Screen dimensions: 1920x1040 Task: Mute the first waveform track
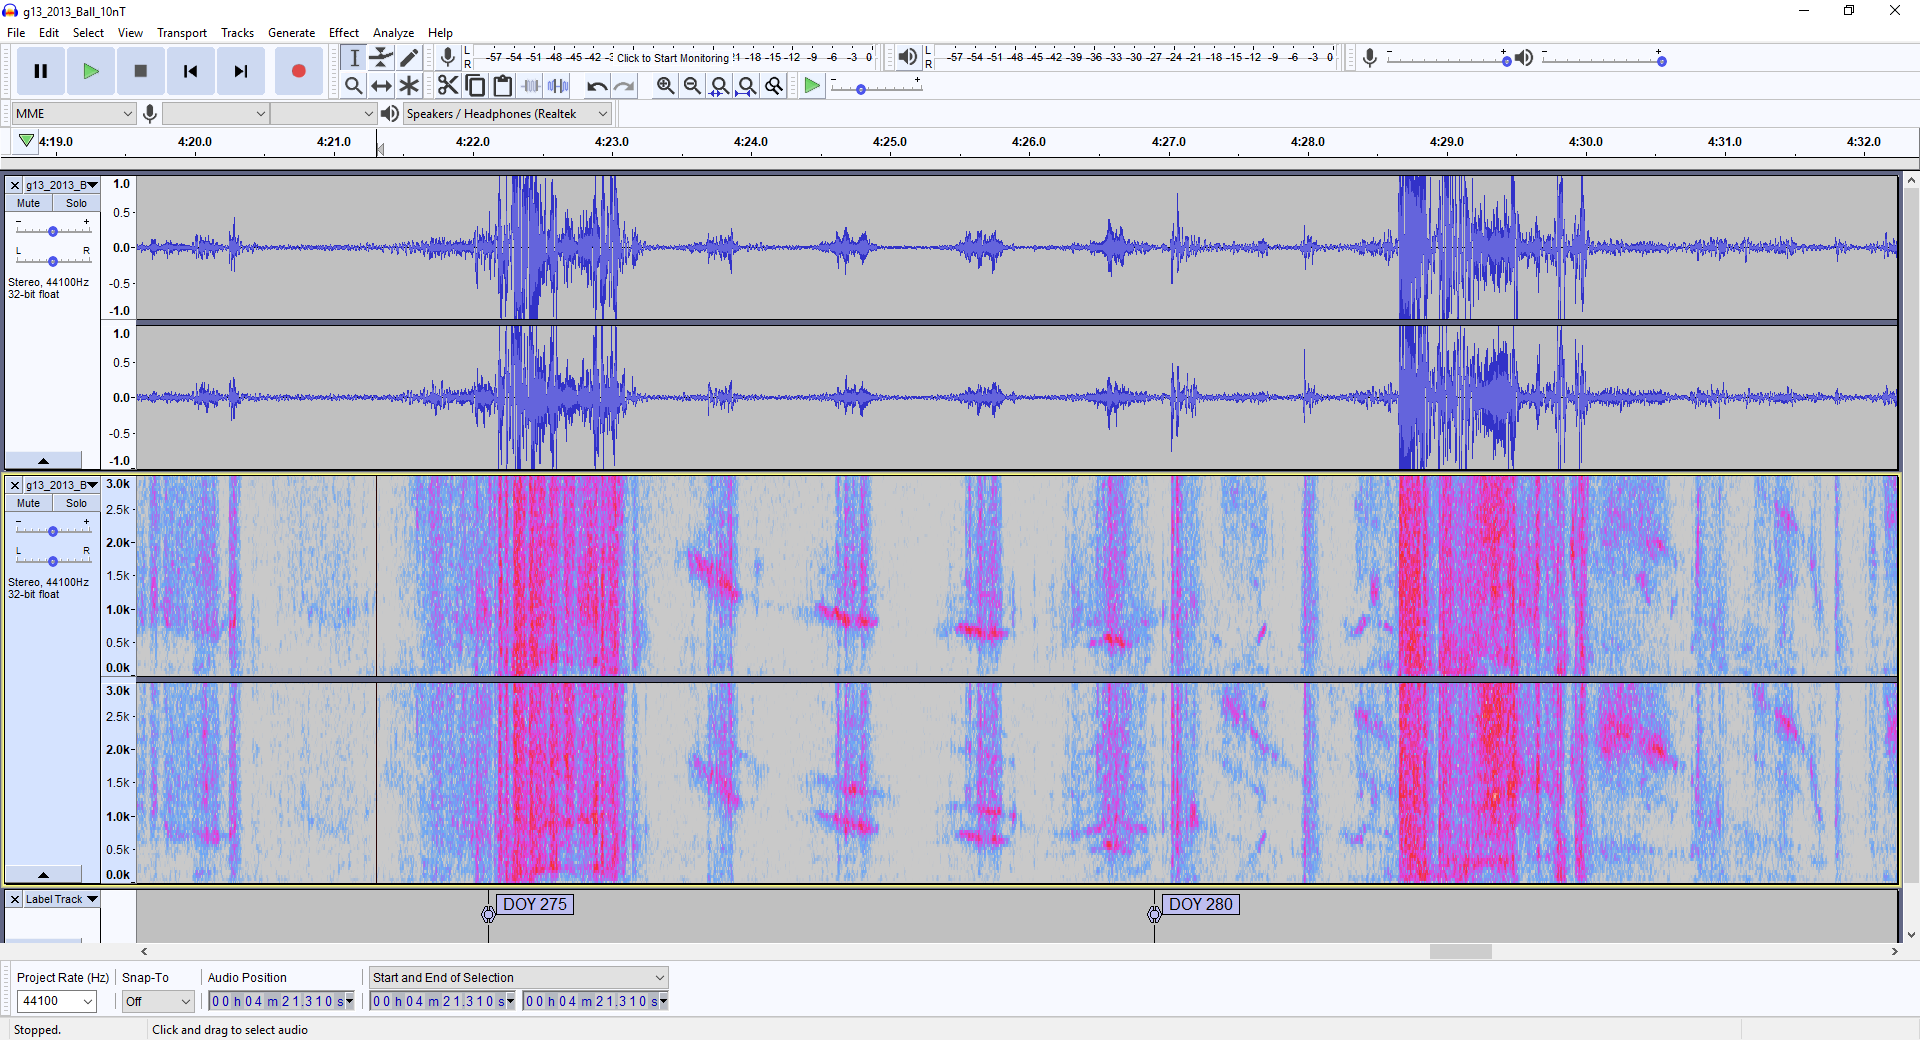pos(29,203)
